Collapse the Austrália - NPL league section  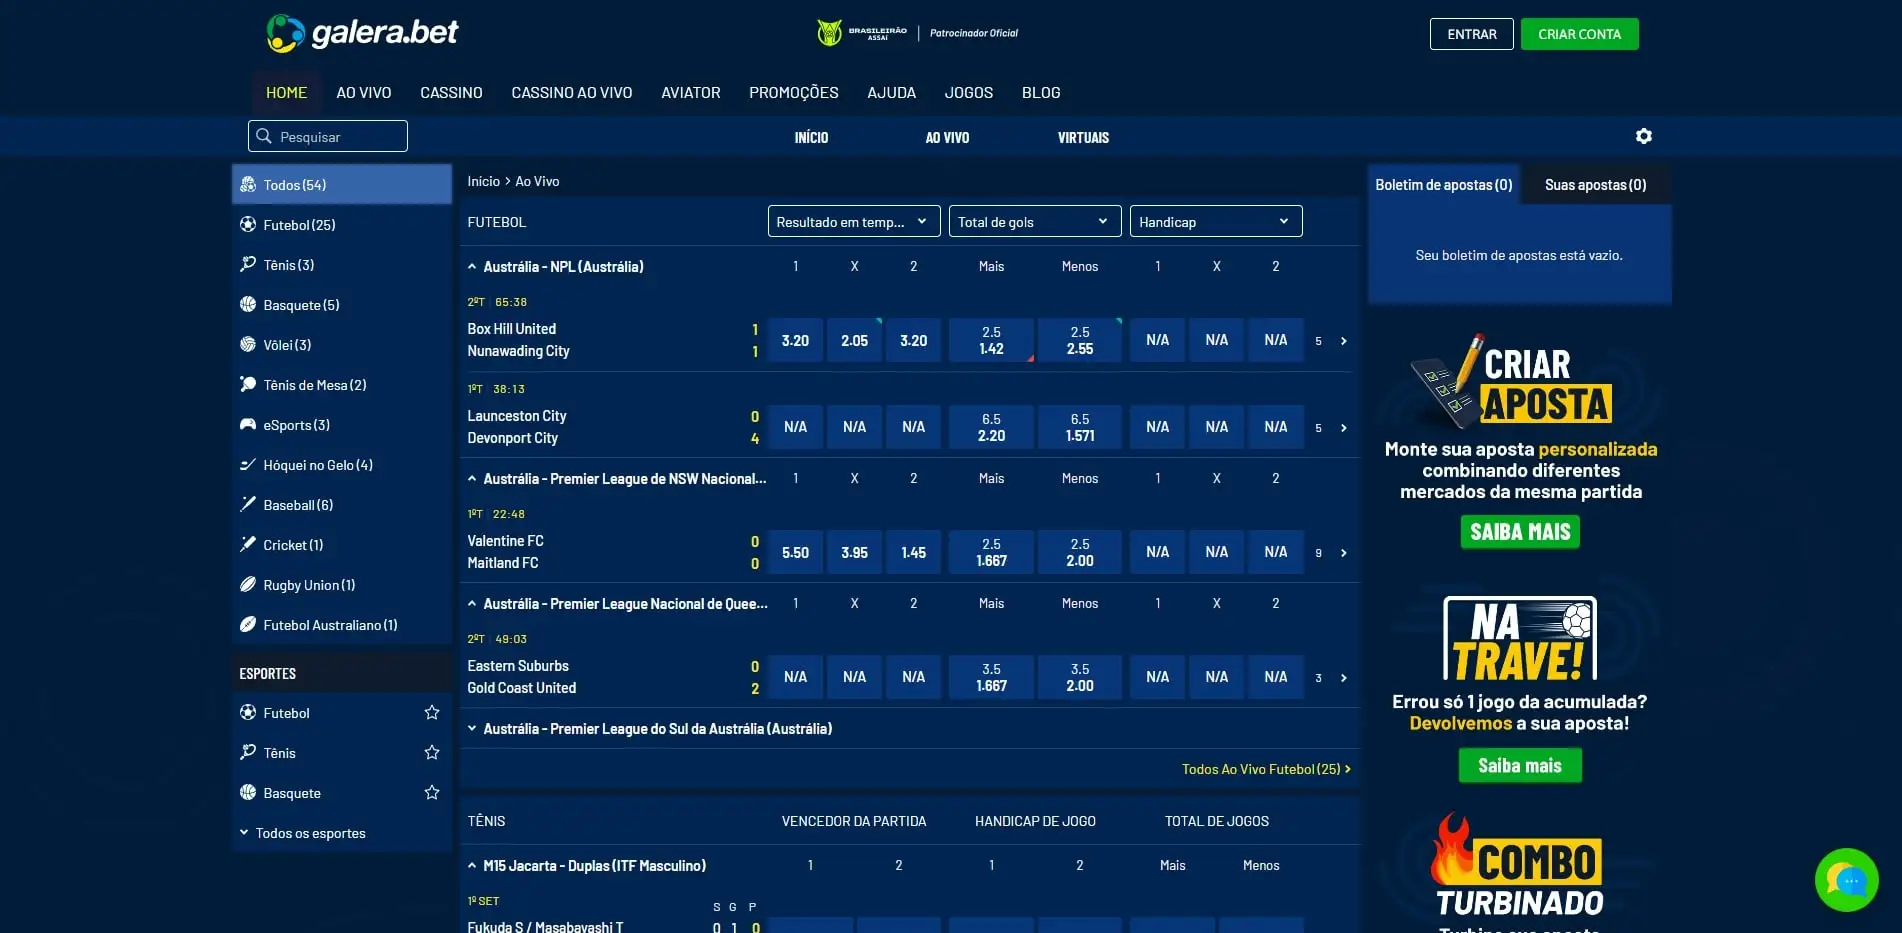point(472,266)
